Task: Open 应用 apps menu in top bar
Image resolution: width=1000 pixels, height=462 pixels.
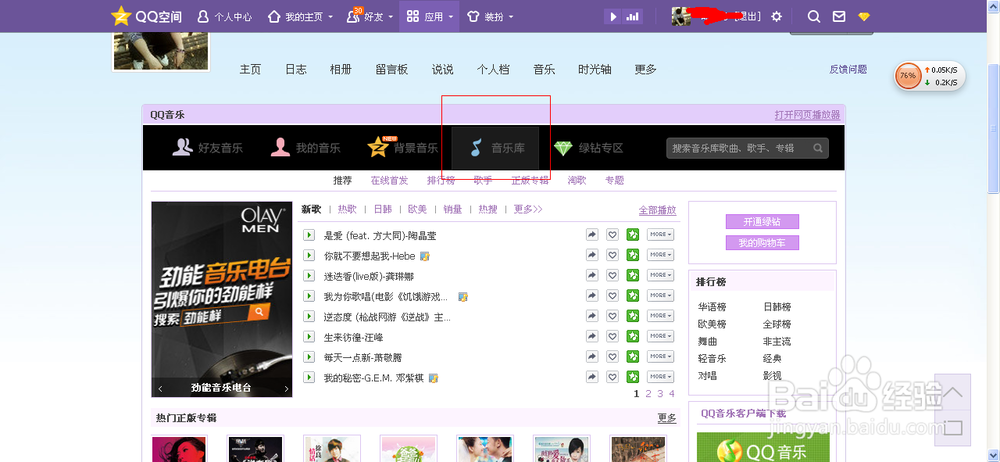Action: pos(430,17)
